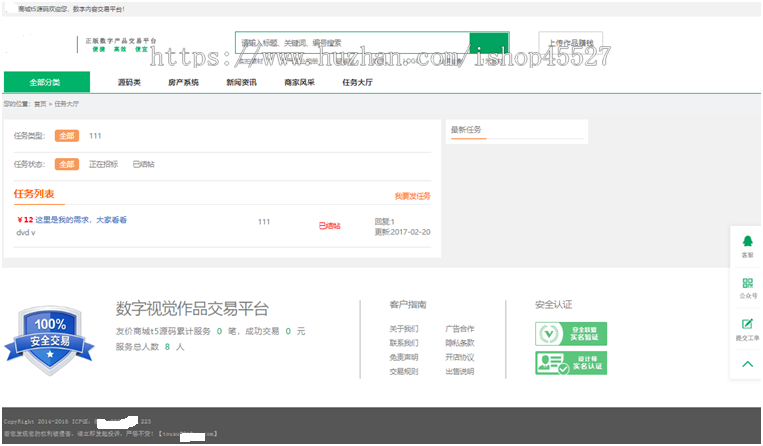Open the task '这里是我的需求，大家看看'

(81, 220)
